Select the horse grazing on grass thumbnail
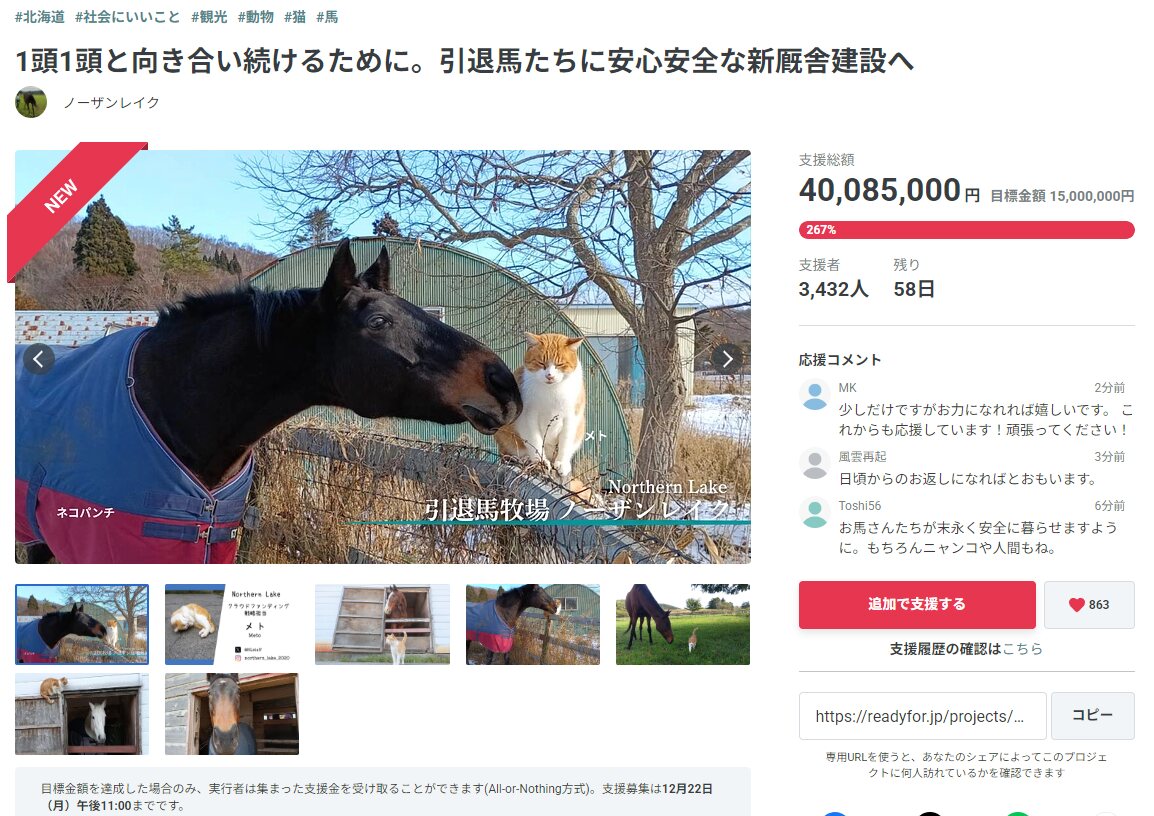This screenshot has width=1154, height=816. [682, 625]
